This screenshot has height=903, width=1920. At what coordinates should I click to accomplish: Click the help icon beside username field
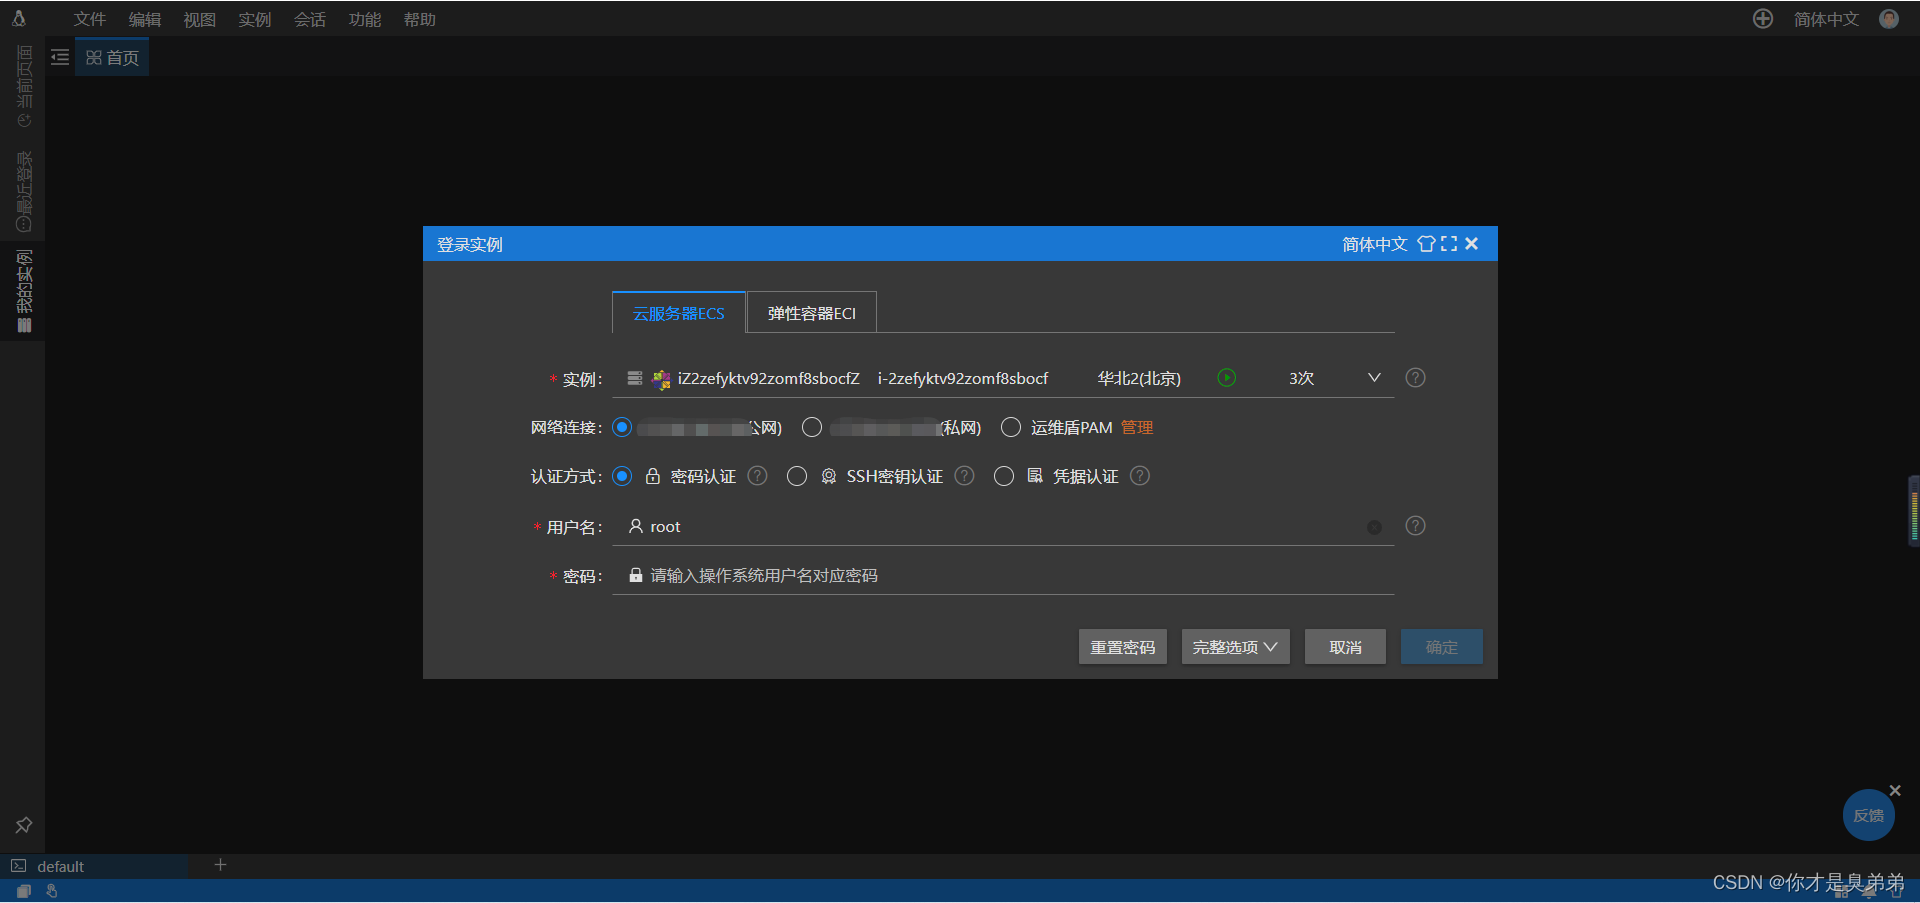click(x=1415, y=526)
